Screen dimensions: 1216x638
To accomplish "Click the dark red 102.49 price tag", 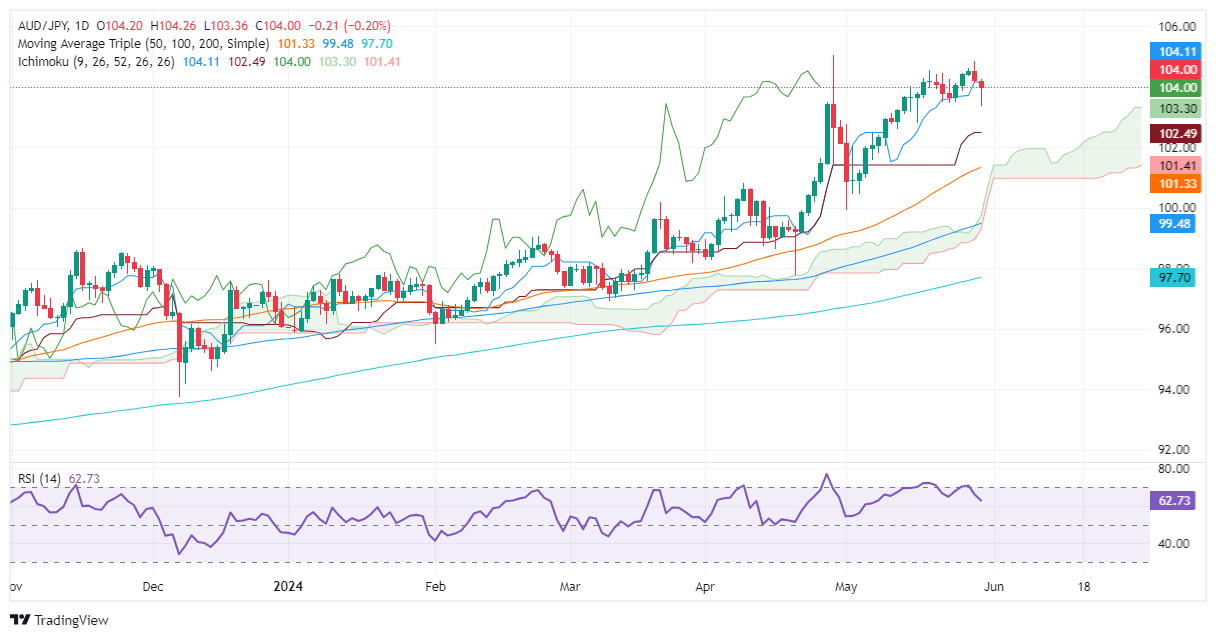I will point(1176,134).
